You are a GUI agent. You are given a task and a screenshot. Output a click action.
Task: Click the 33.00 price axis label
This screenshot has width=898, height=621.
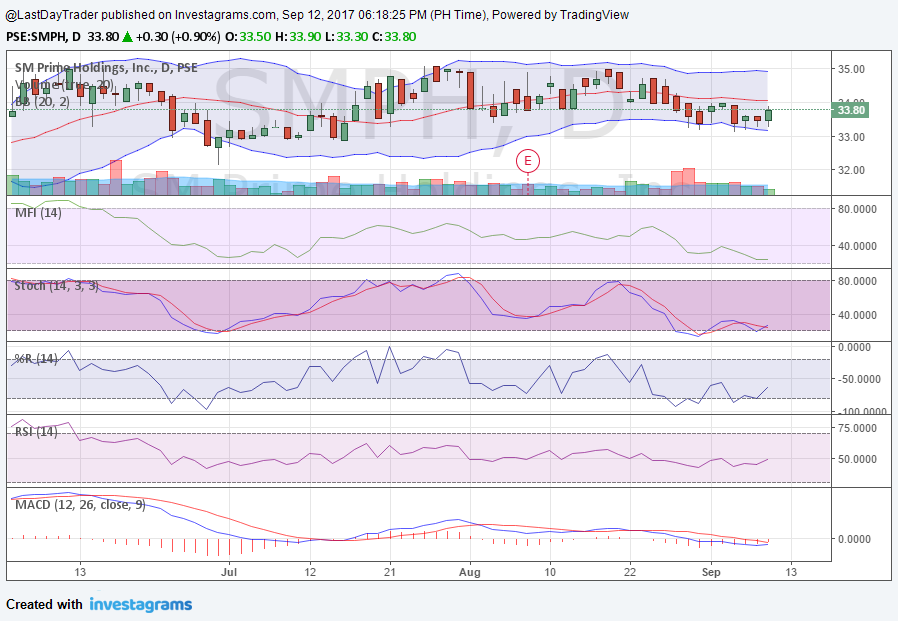pos(851,137)
